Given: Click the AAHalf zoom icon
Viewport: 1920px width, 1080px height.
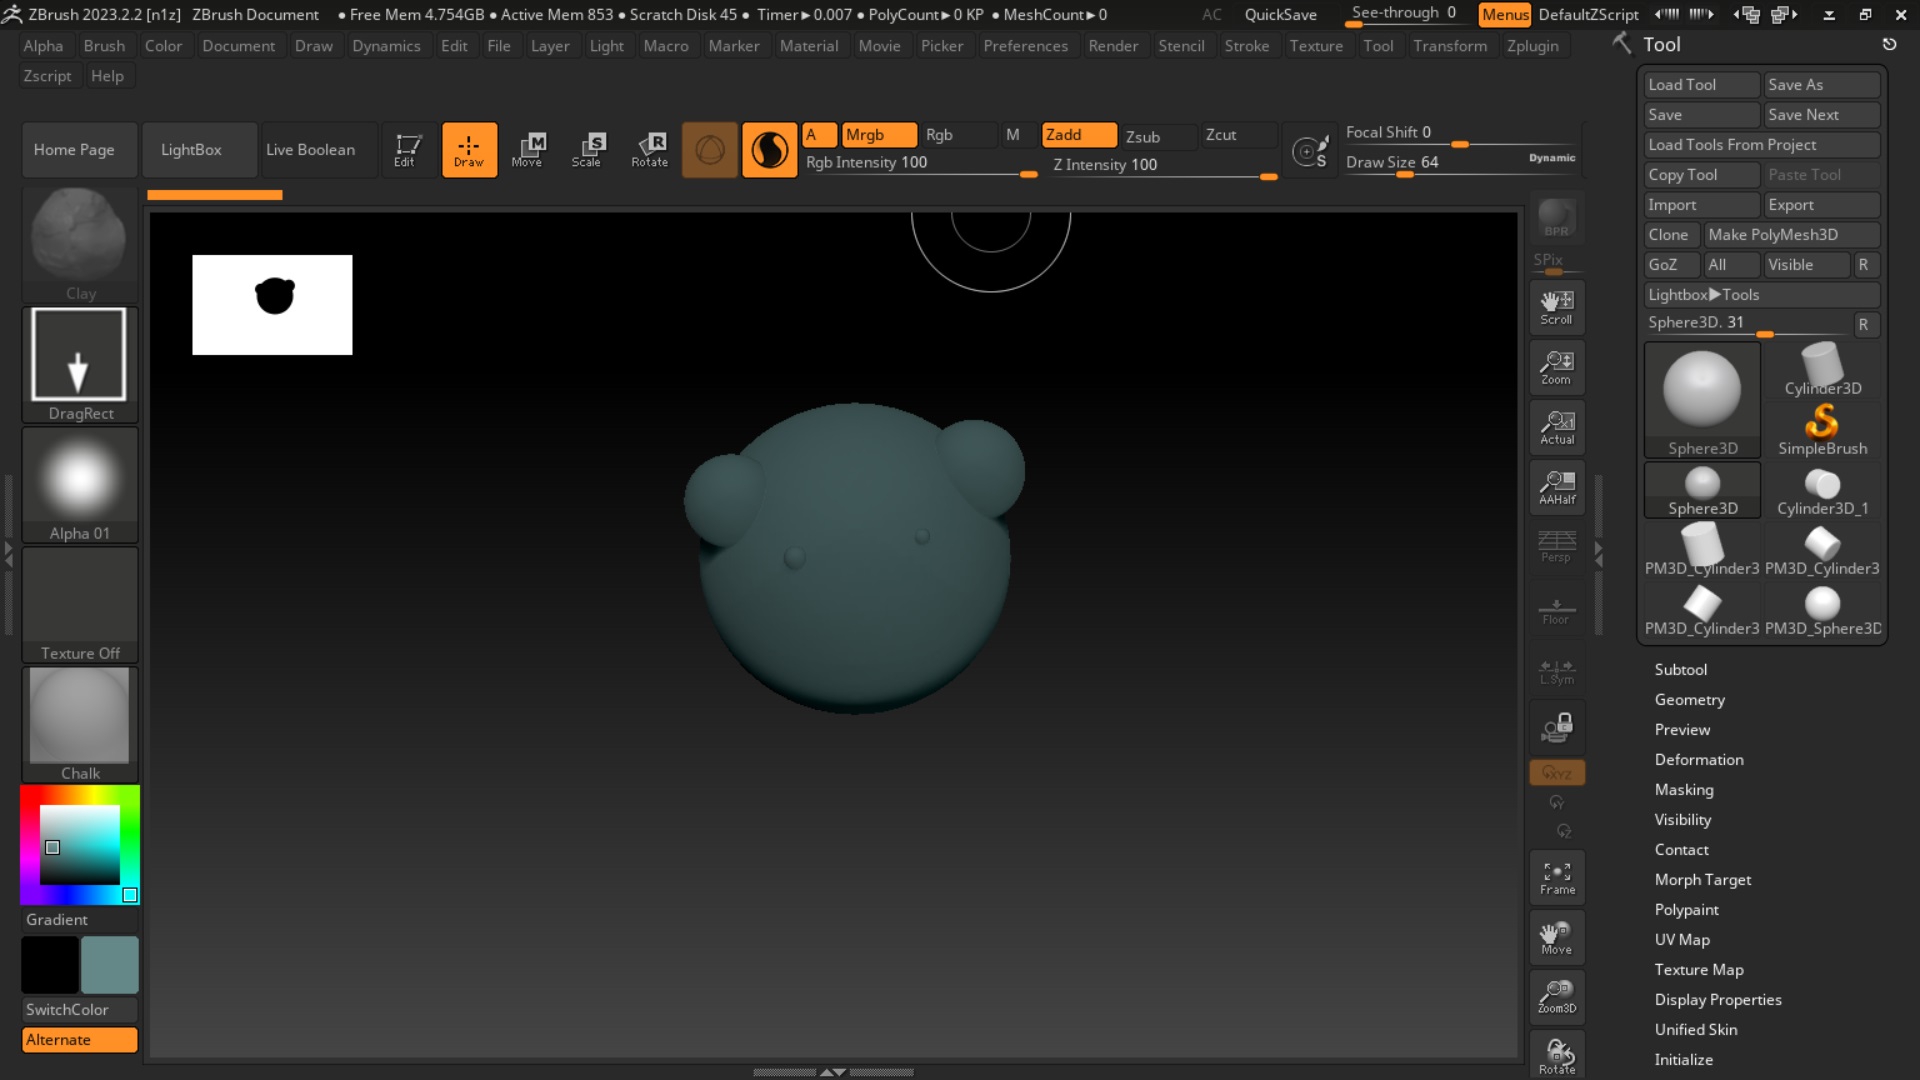Looking at the screenshot, I should click(x=1557, y=487).
